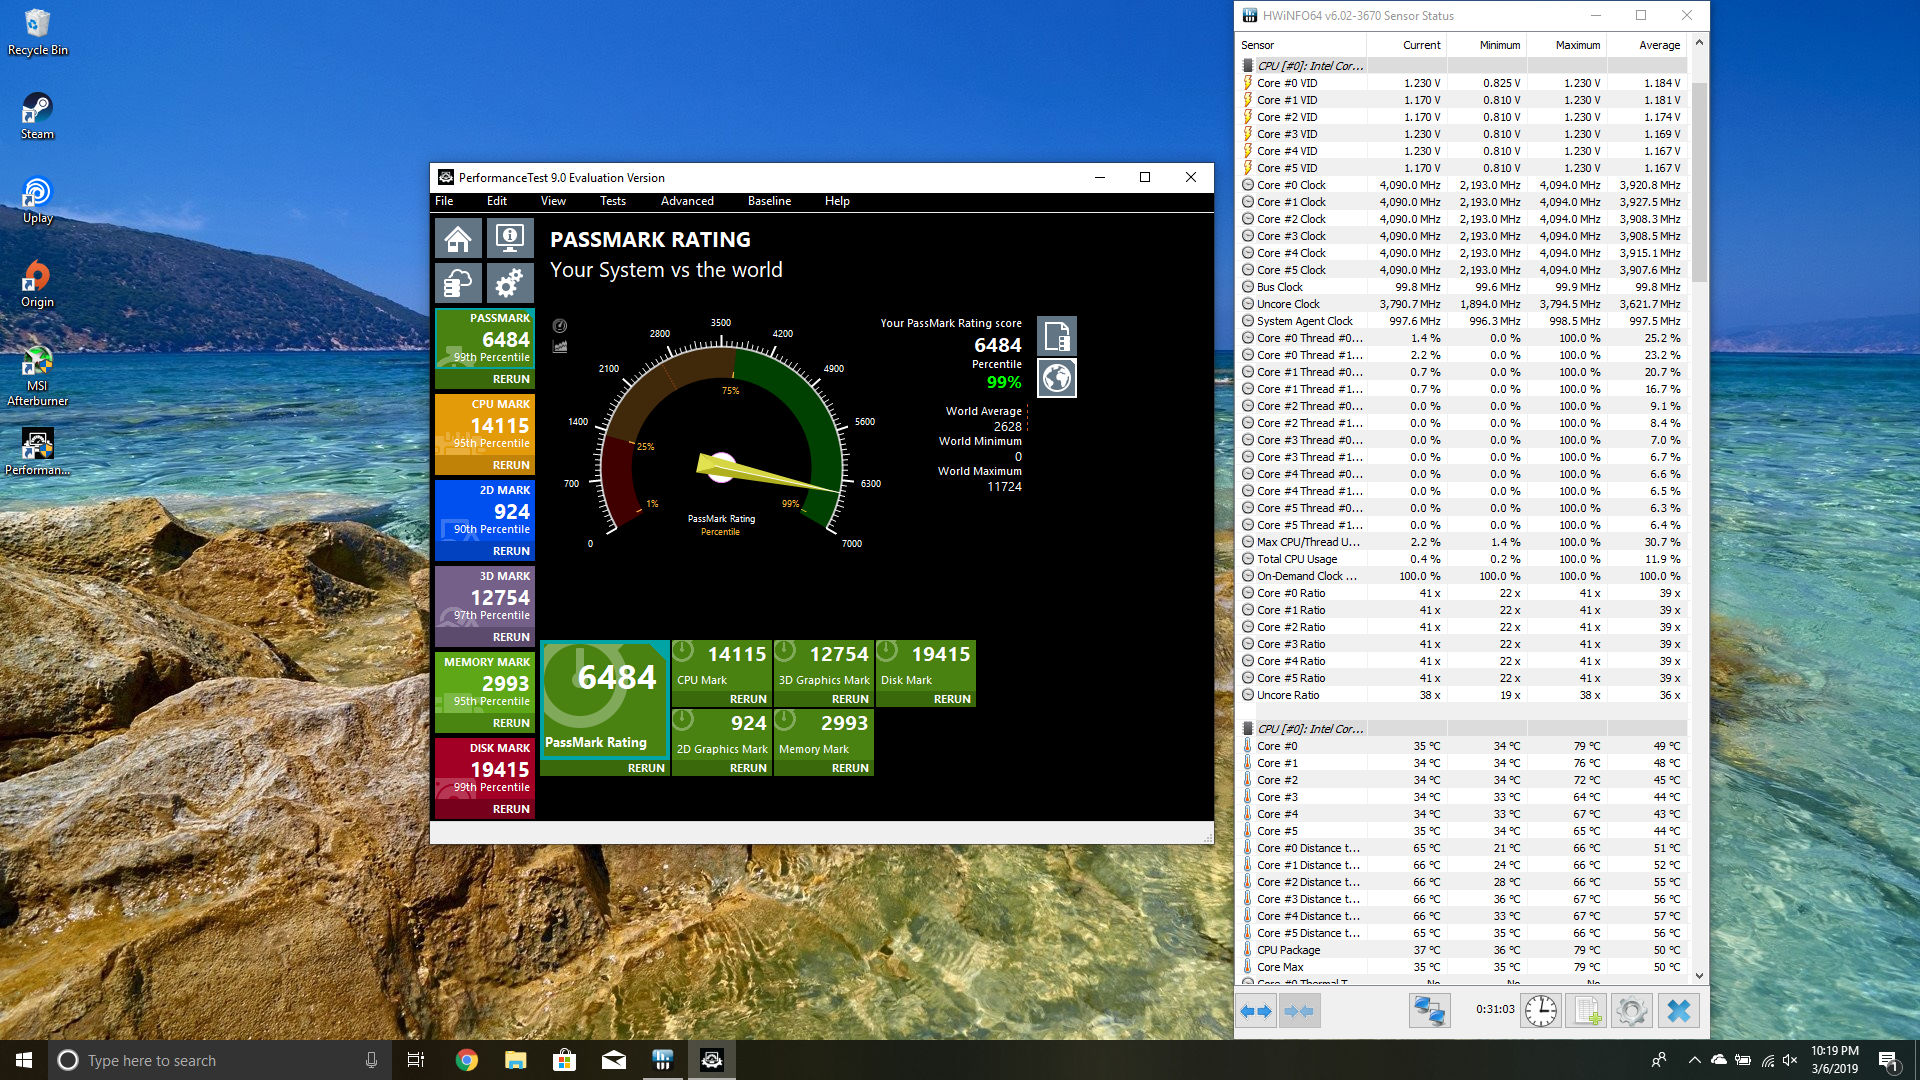Image resolution: width=1920 pixels, height=1080 pixels.
Task: Rerun the 2D Mark sidebar test
Action: pos(511,551)
